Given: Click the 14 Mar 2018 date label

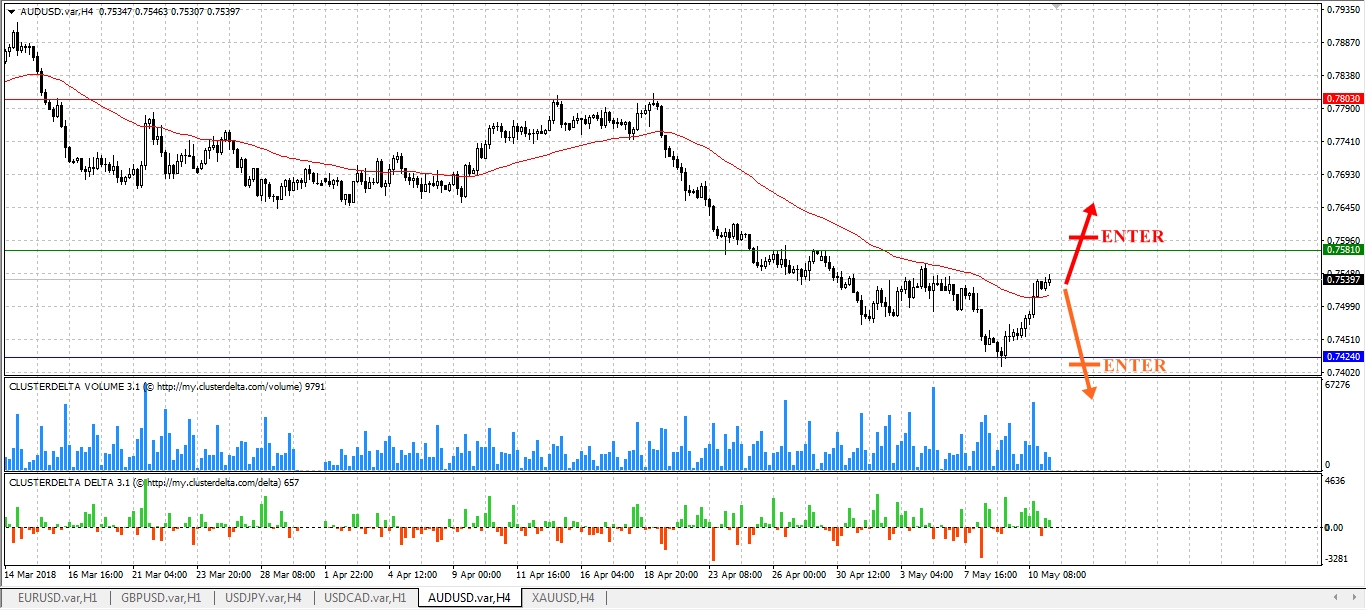Looking at the screenshot, I should click(30, 575).
